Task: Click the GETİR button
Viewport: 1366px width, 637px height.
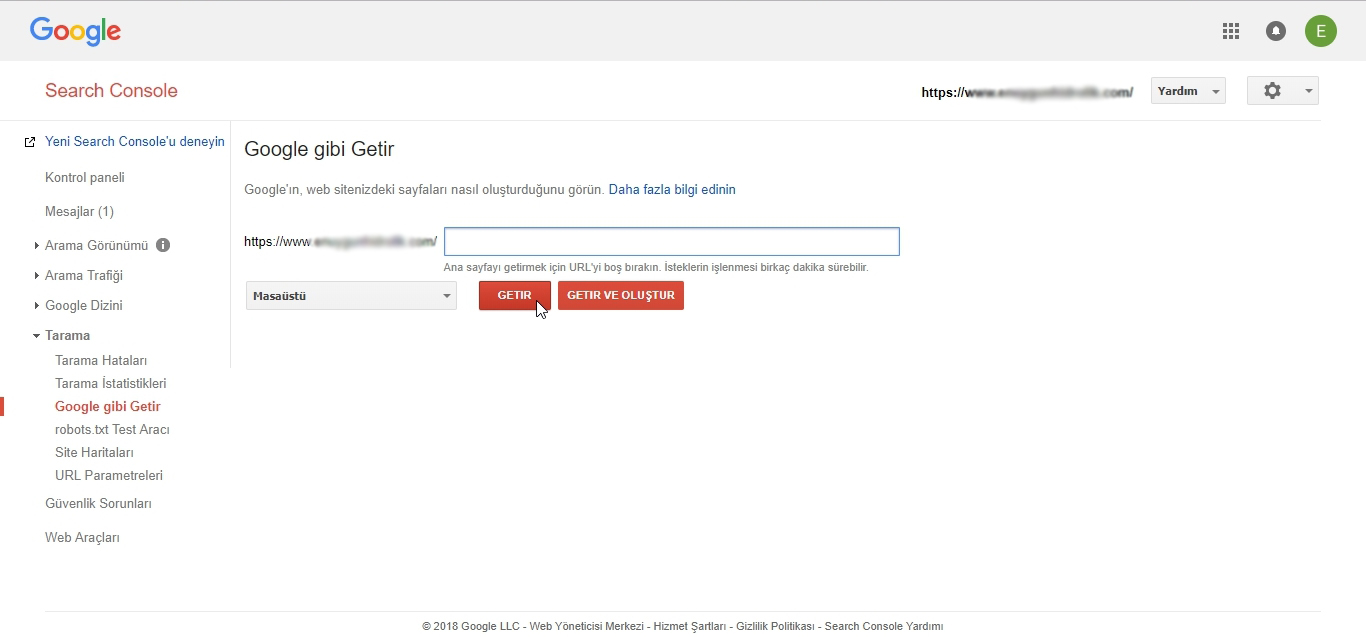Action: [515, 296]
